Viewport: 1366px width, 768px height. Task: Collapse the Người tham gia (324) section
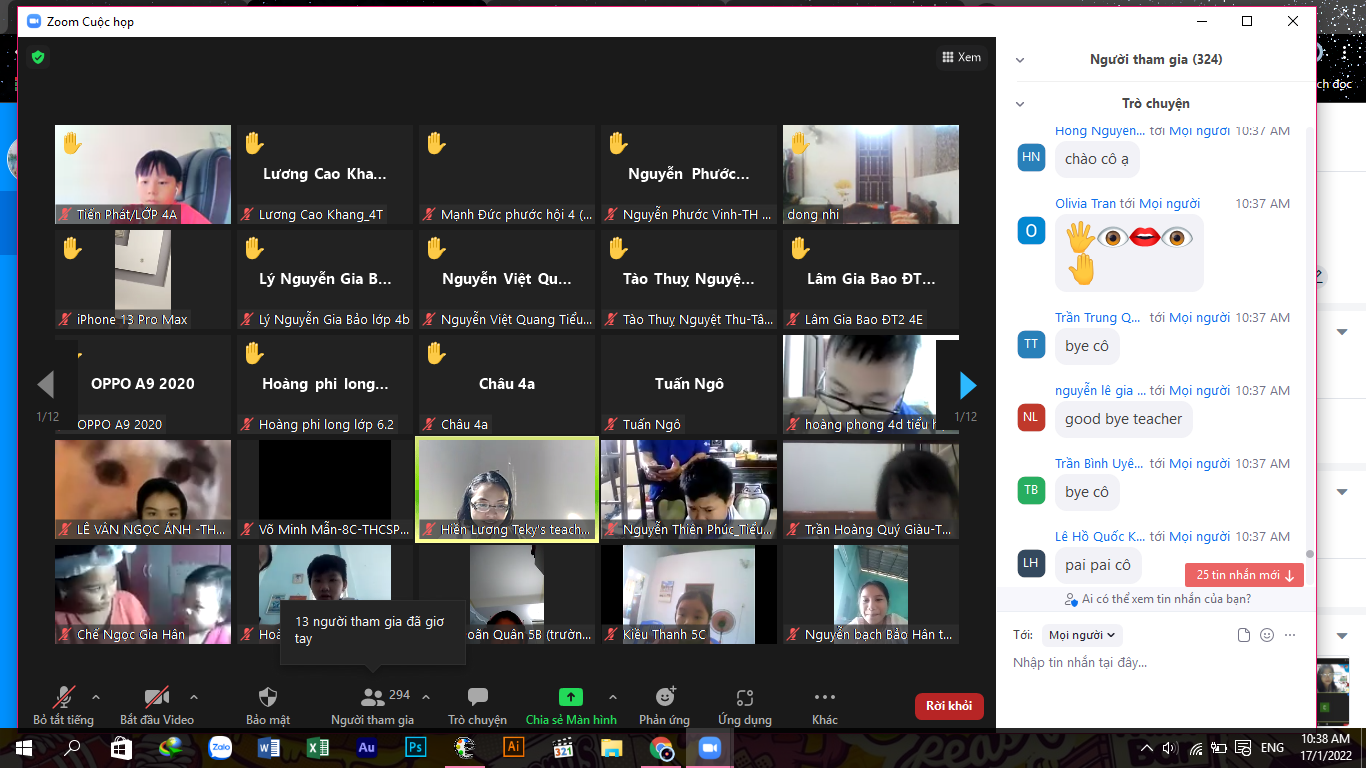(1020, 60)
